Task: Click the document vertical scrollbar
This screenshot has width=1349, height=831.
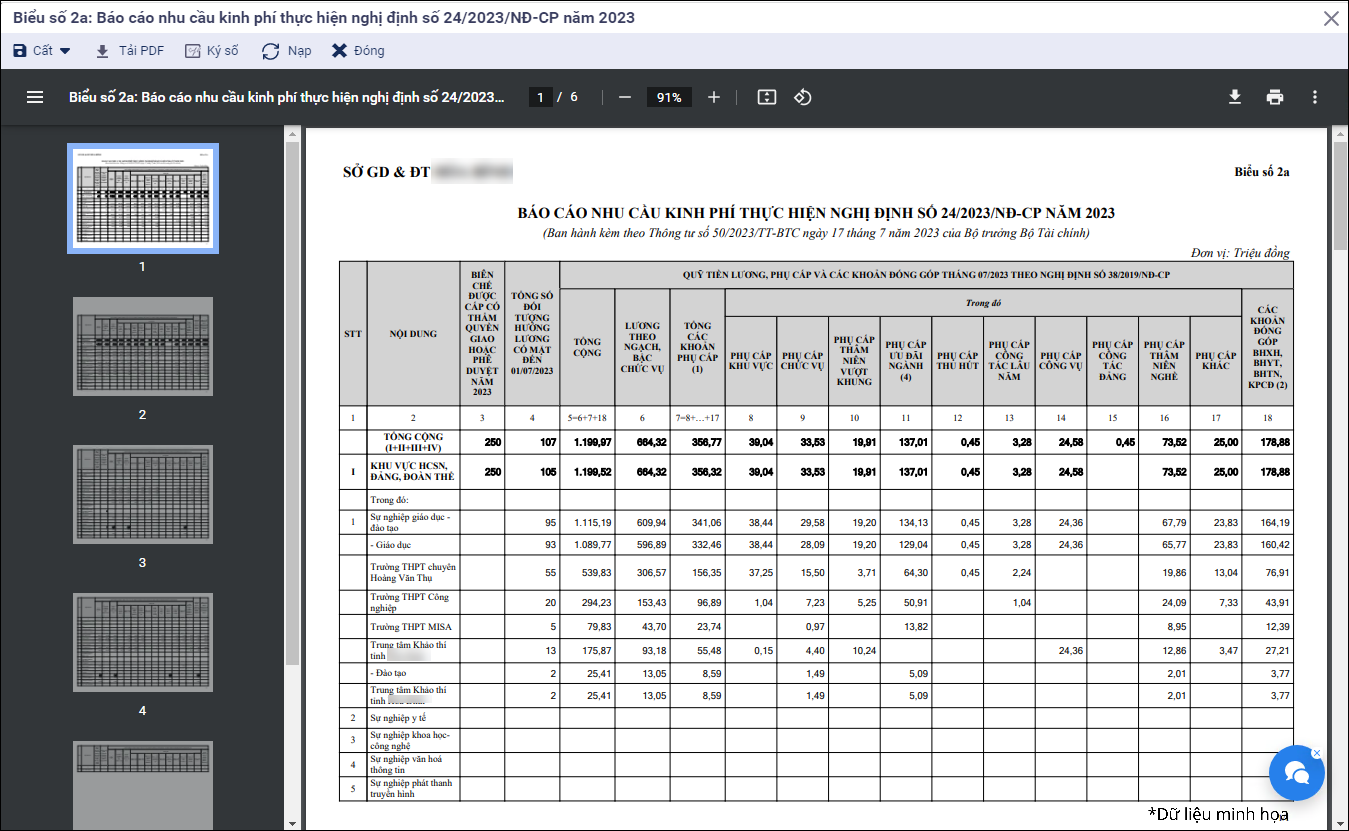Action: (x=1340, y=195)
